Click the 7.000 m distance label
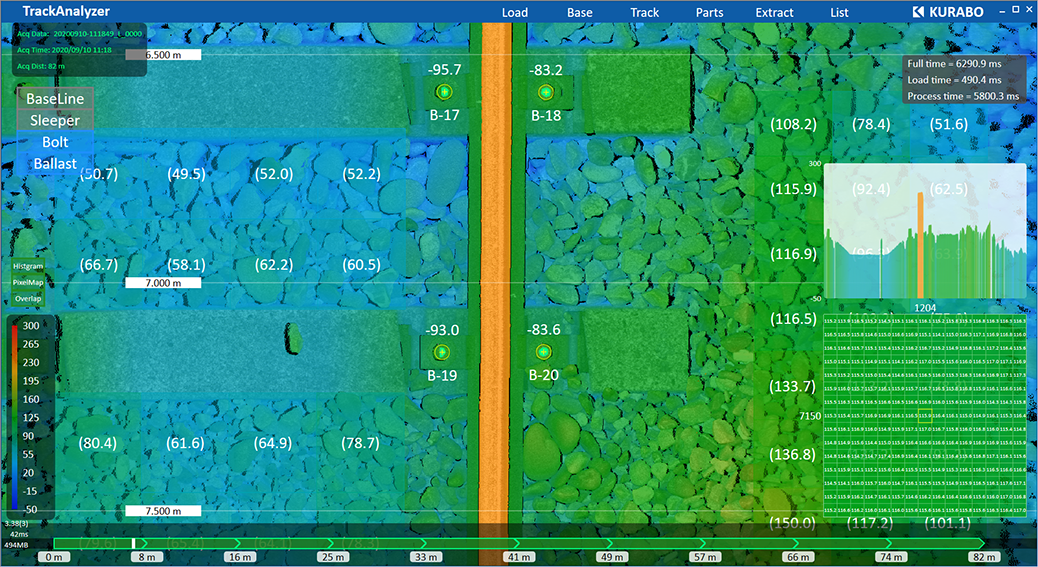Screen dimensions: 1038x567 (x=163, y=283)
